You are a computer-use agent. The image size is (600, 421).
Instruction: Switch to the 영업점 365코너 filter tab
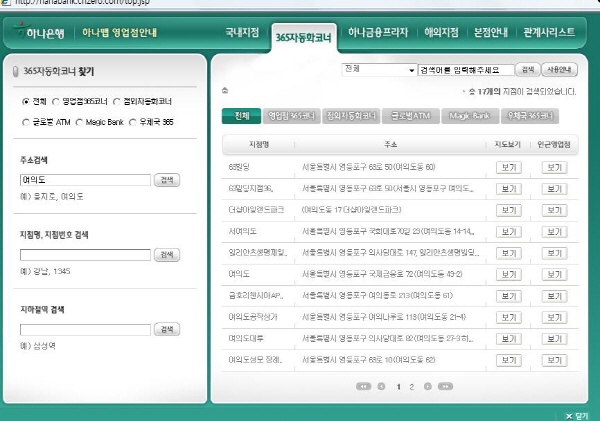click(293, 116)
